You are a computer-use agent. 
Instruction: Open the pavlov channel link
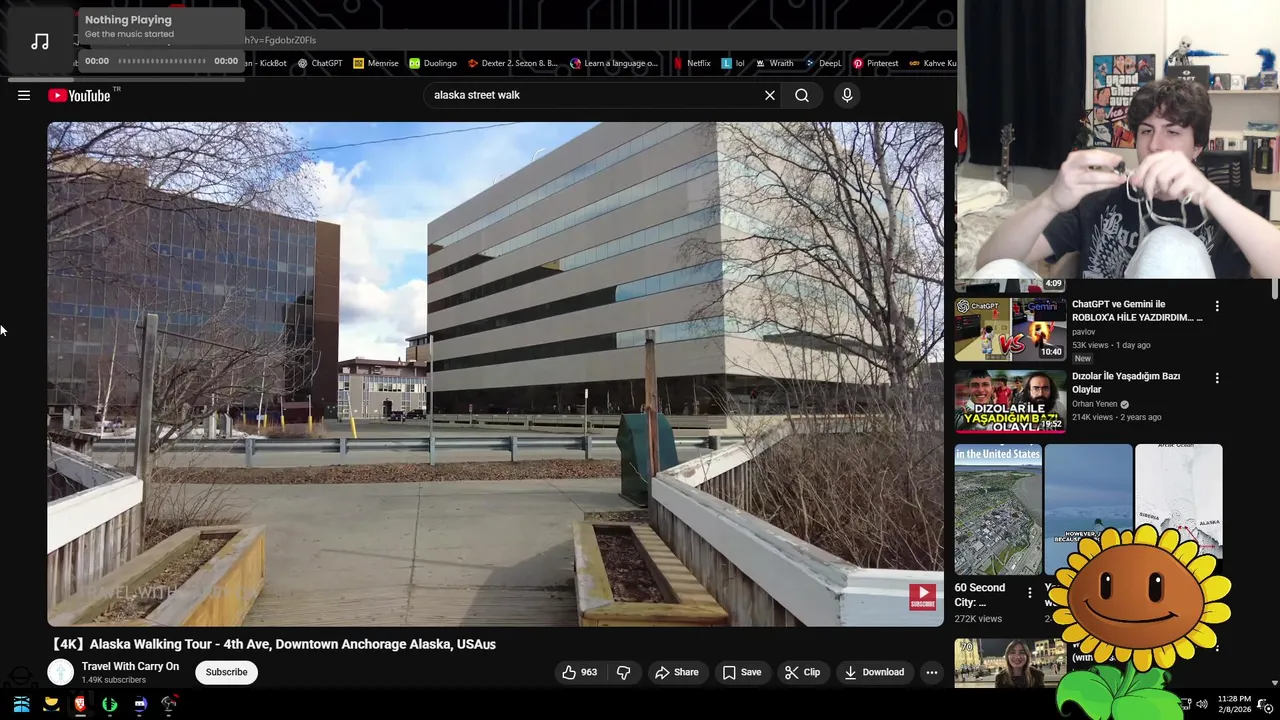(x=1084, y=332)
